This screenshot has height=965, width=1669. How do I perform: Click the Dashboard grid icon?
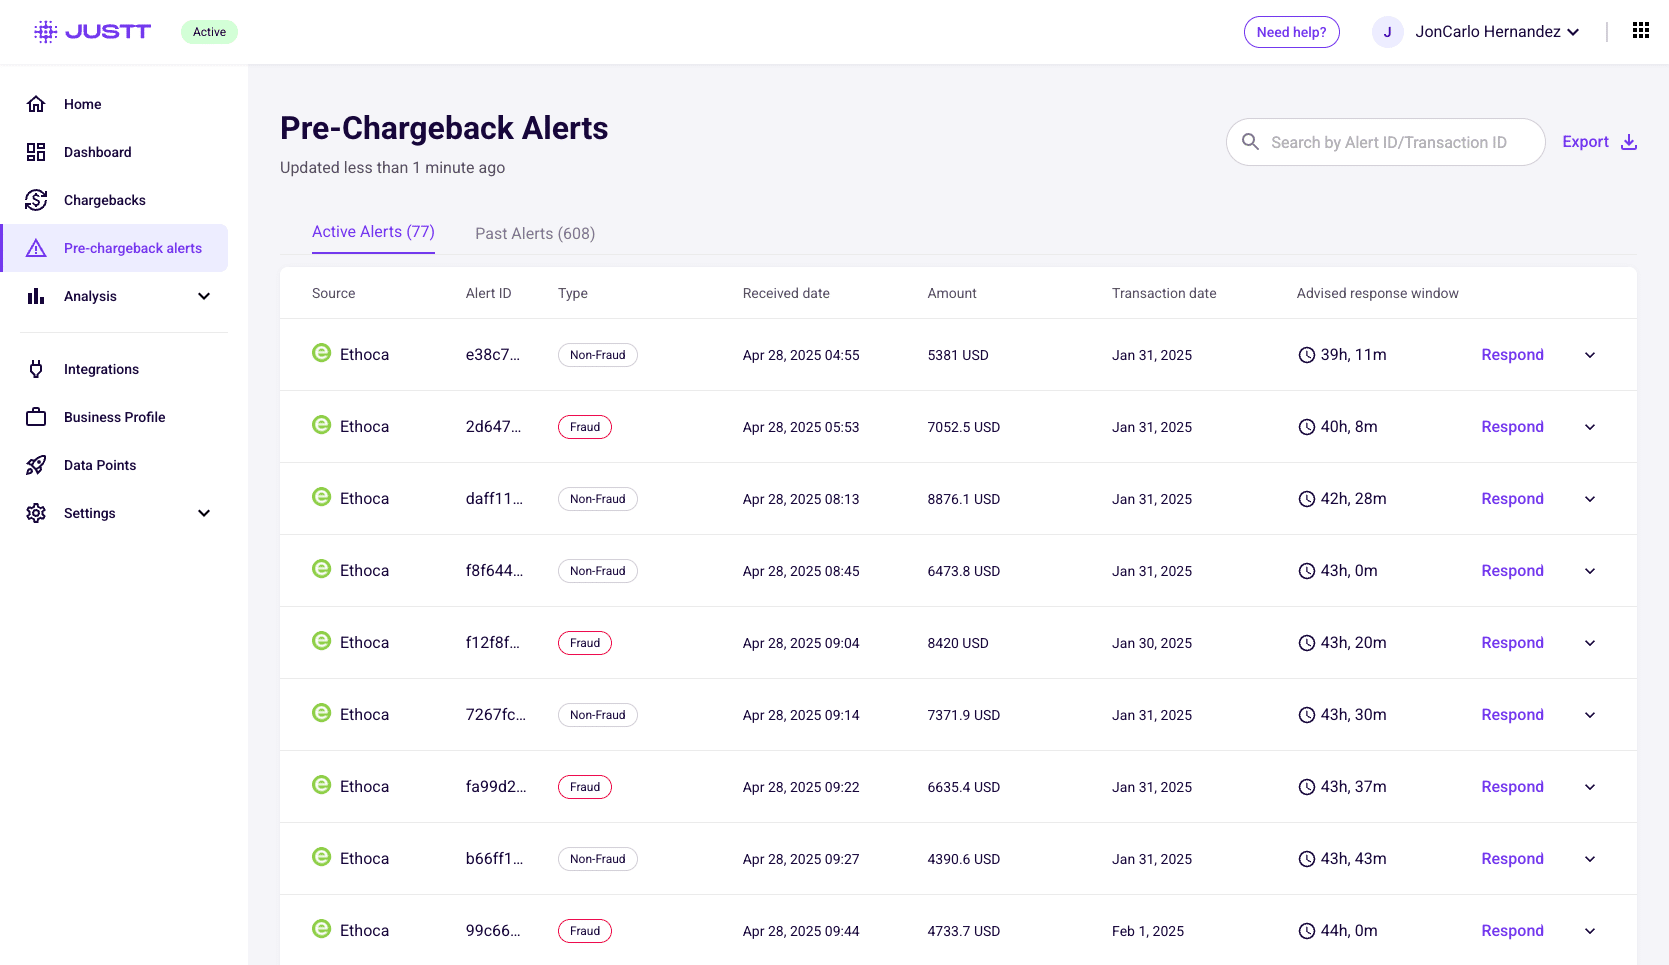(36, 152)
